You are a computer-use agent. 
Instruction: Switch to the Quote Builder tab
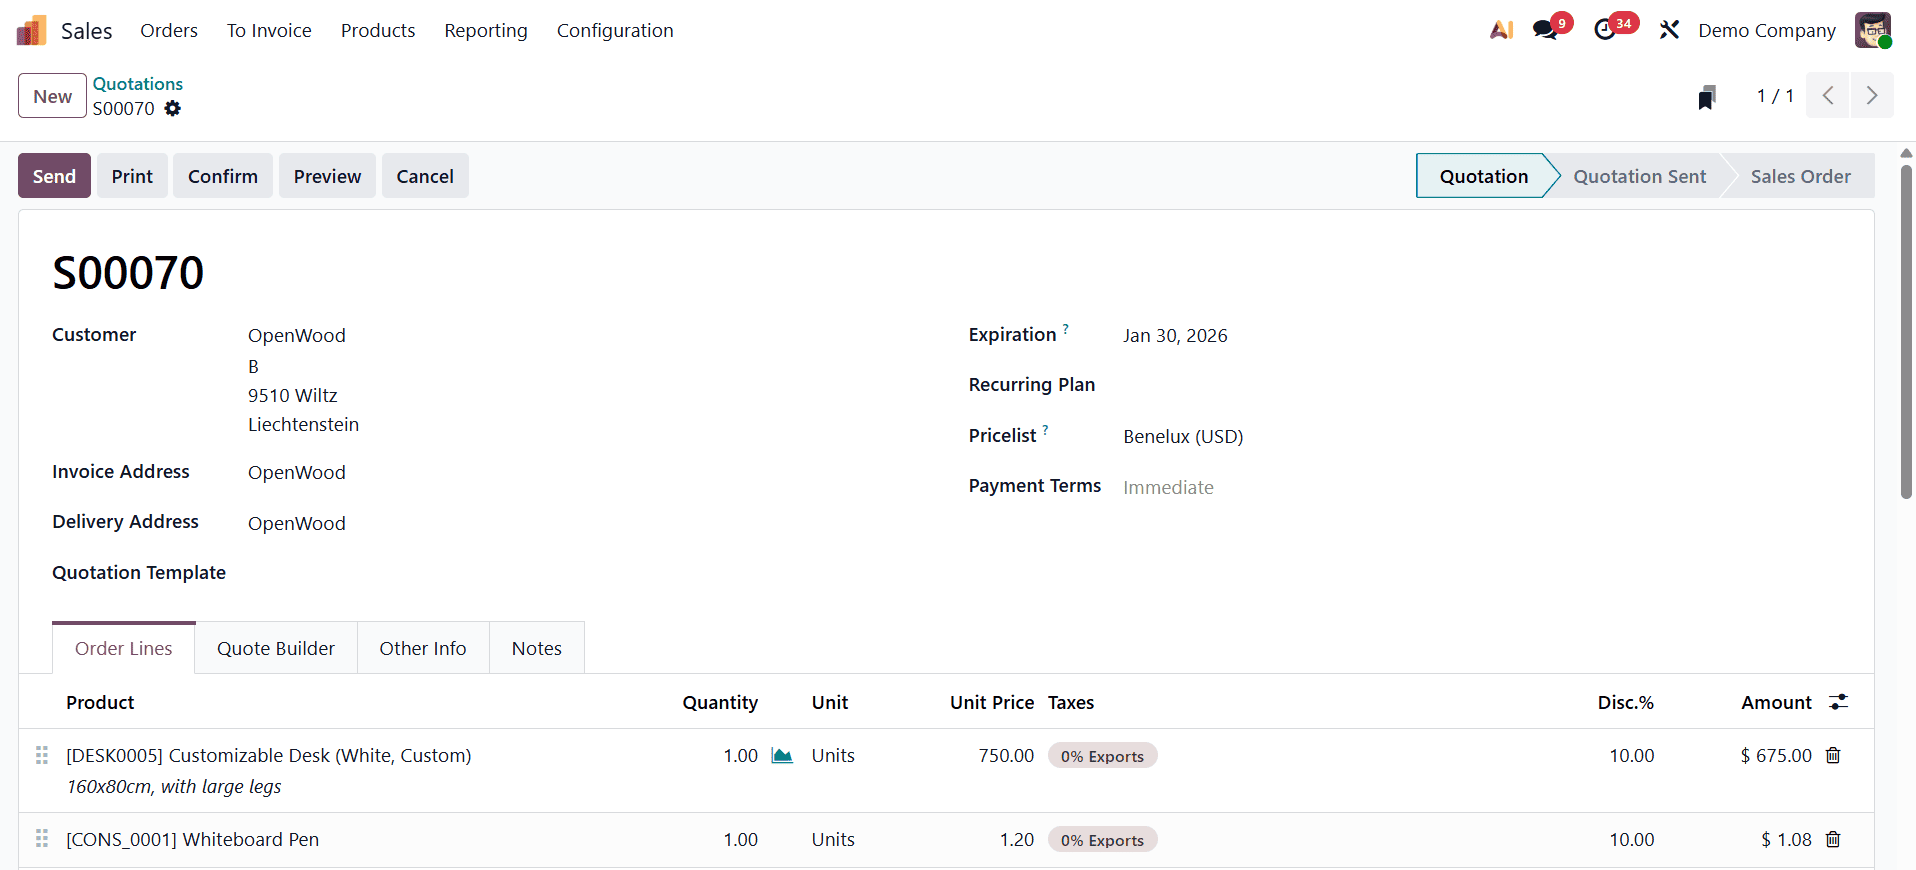(x=276, y=648)
